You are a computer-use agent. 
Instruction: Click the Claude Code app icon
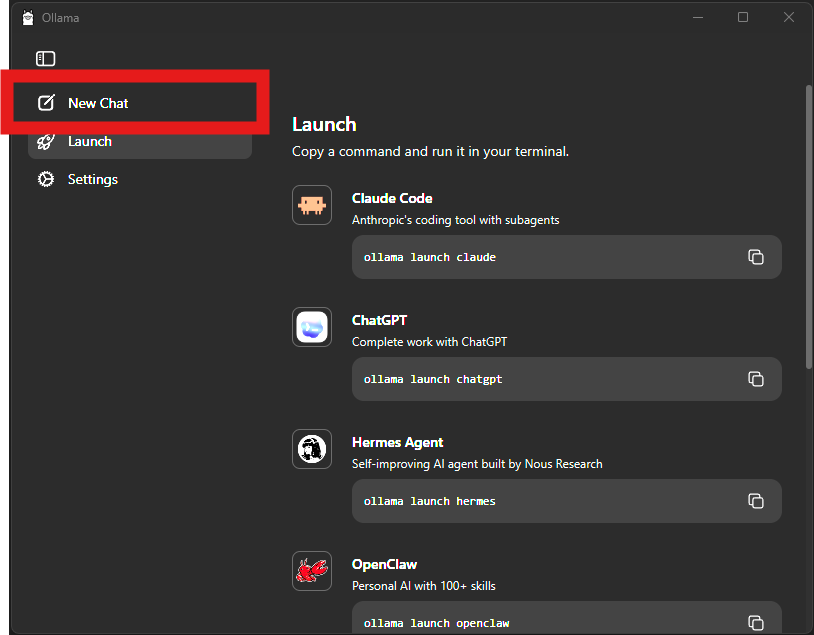tap(311, 205)
